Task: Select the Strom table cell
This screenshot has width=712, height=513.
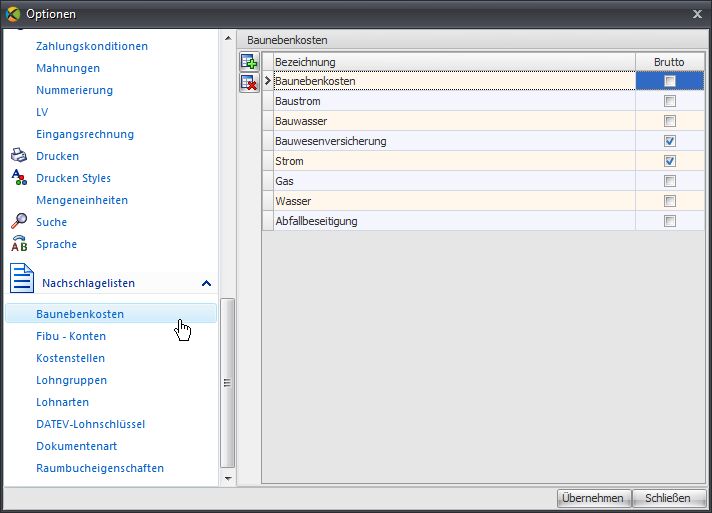Action: [x=454, y=161]
